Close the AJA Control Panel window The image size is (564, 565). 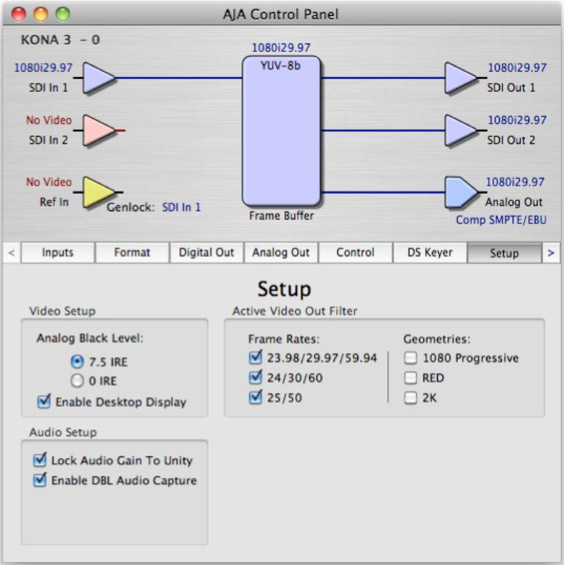(x=19, y=14)
